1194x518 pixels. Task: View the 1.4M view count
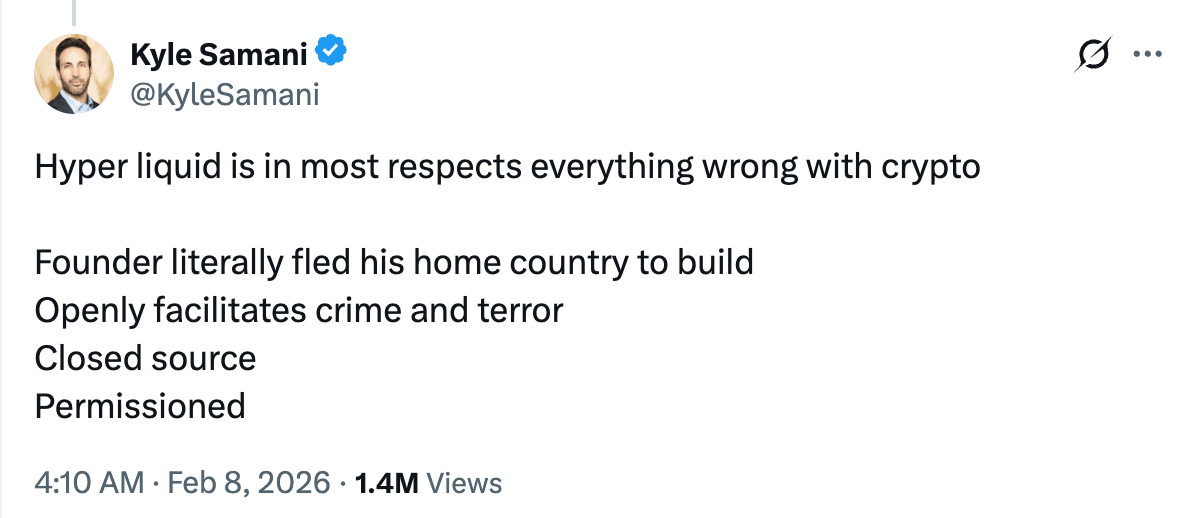[x=388, y=483]
